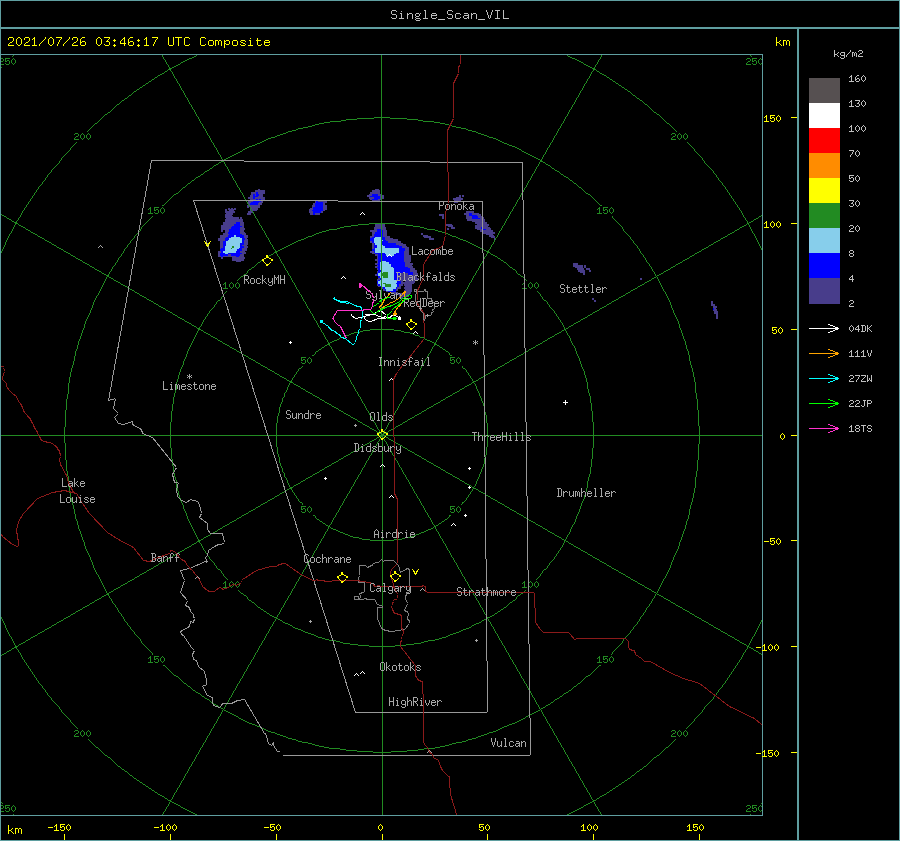Select the red 70-100 legend swatch
Viewport: 900px width, 841px height.
click(x=824, y=141)
